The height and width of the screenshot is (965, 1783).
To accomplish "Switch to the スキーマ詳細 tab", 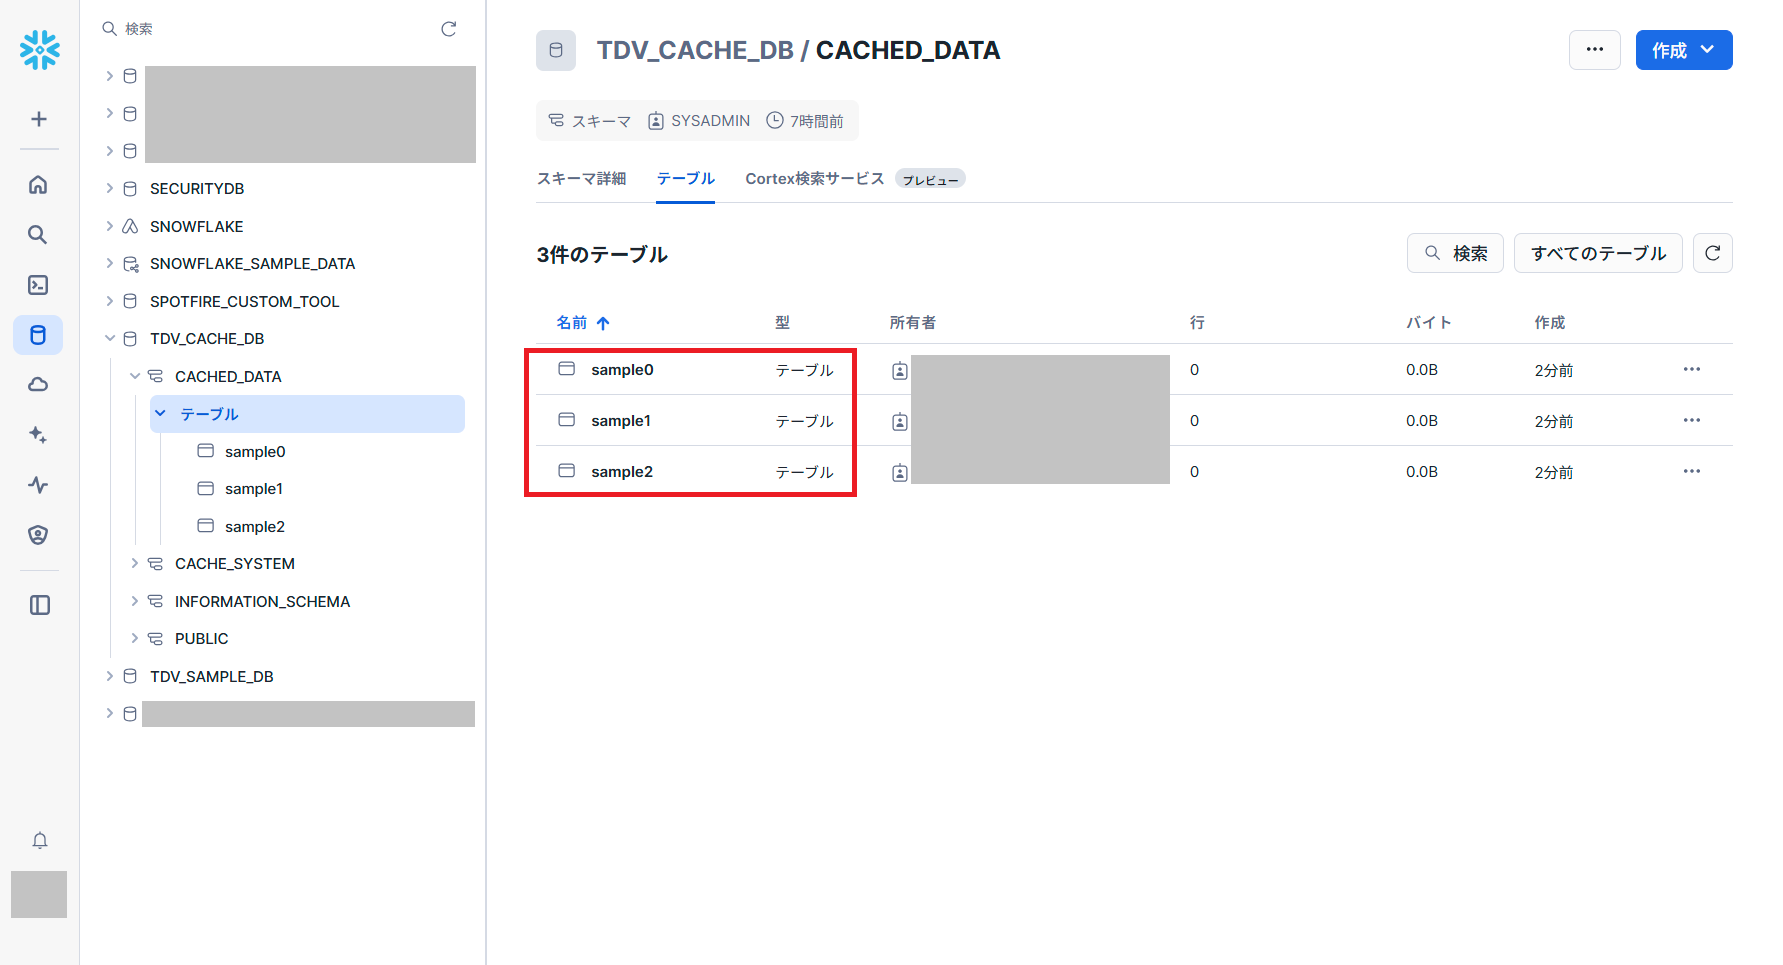I will [582, 179].
